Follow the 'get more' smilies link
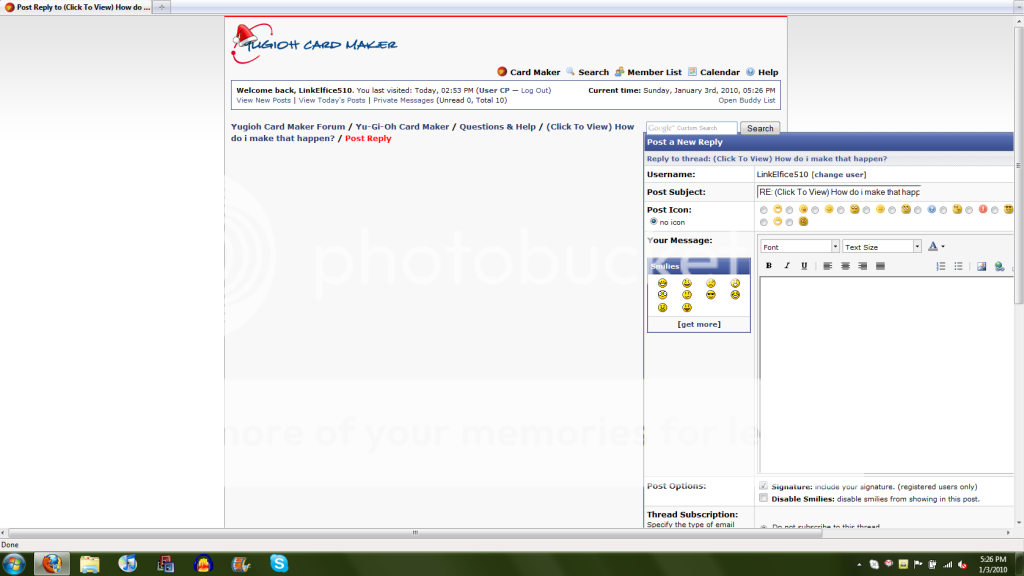The height and width of the screenshot is (576, 1024). (698, 324)
